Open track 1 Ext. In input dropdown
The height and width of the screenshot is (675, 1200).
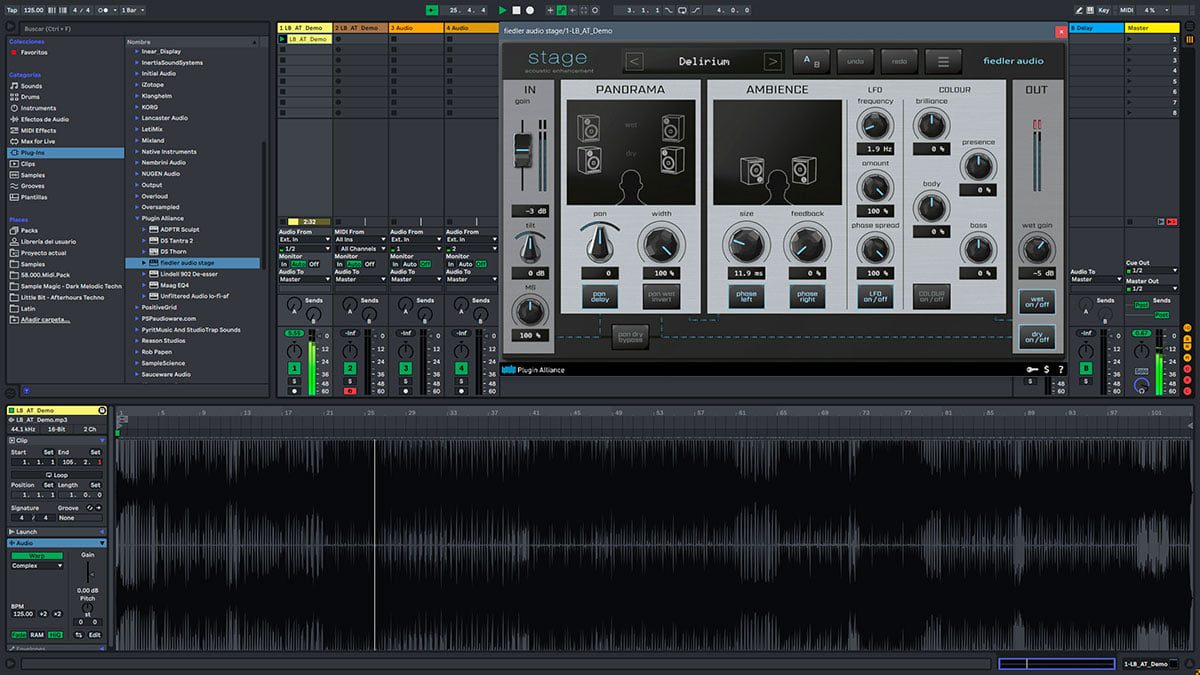pyautogui.click(x=304, y=240)
